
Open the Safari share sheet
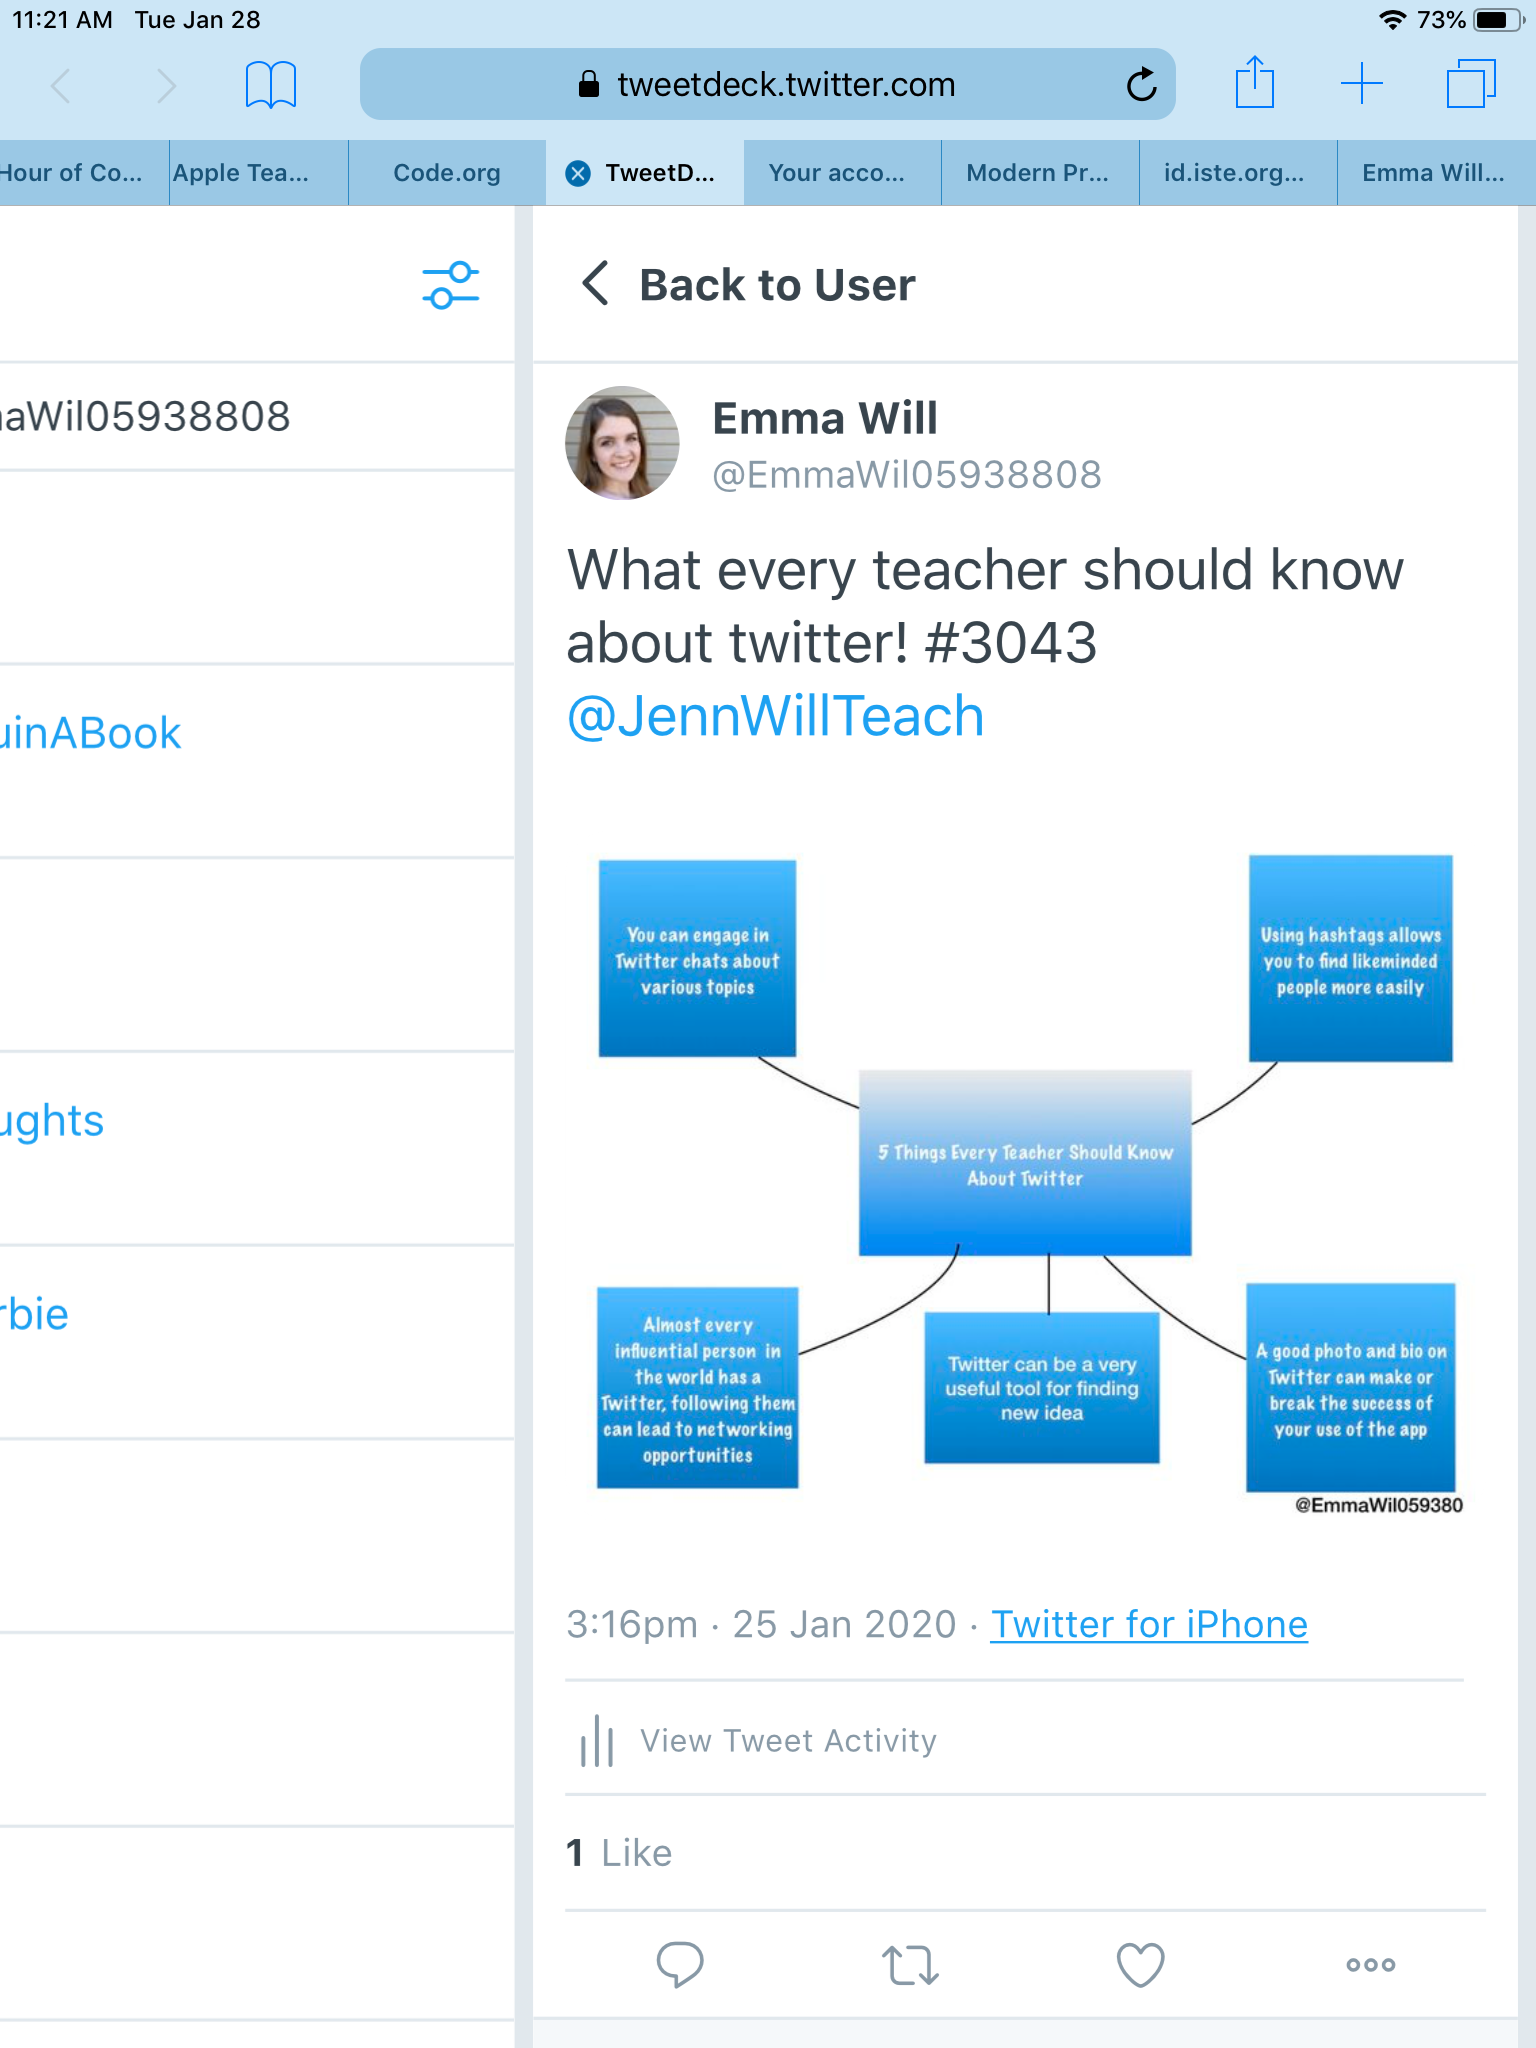click(x=1254, y=83)
